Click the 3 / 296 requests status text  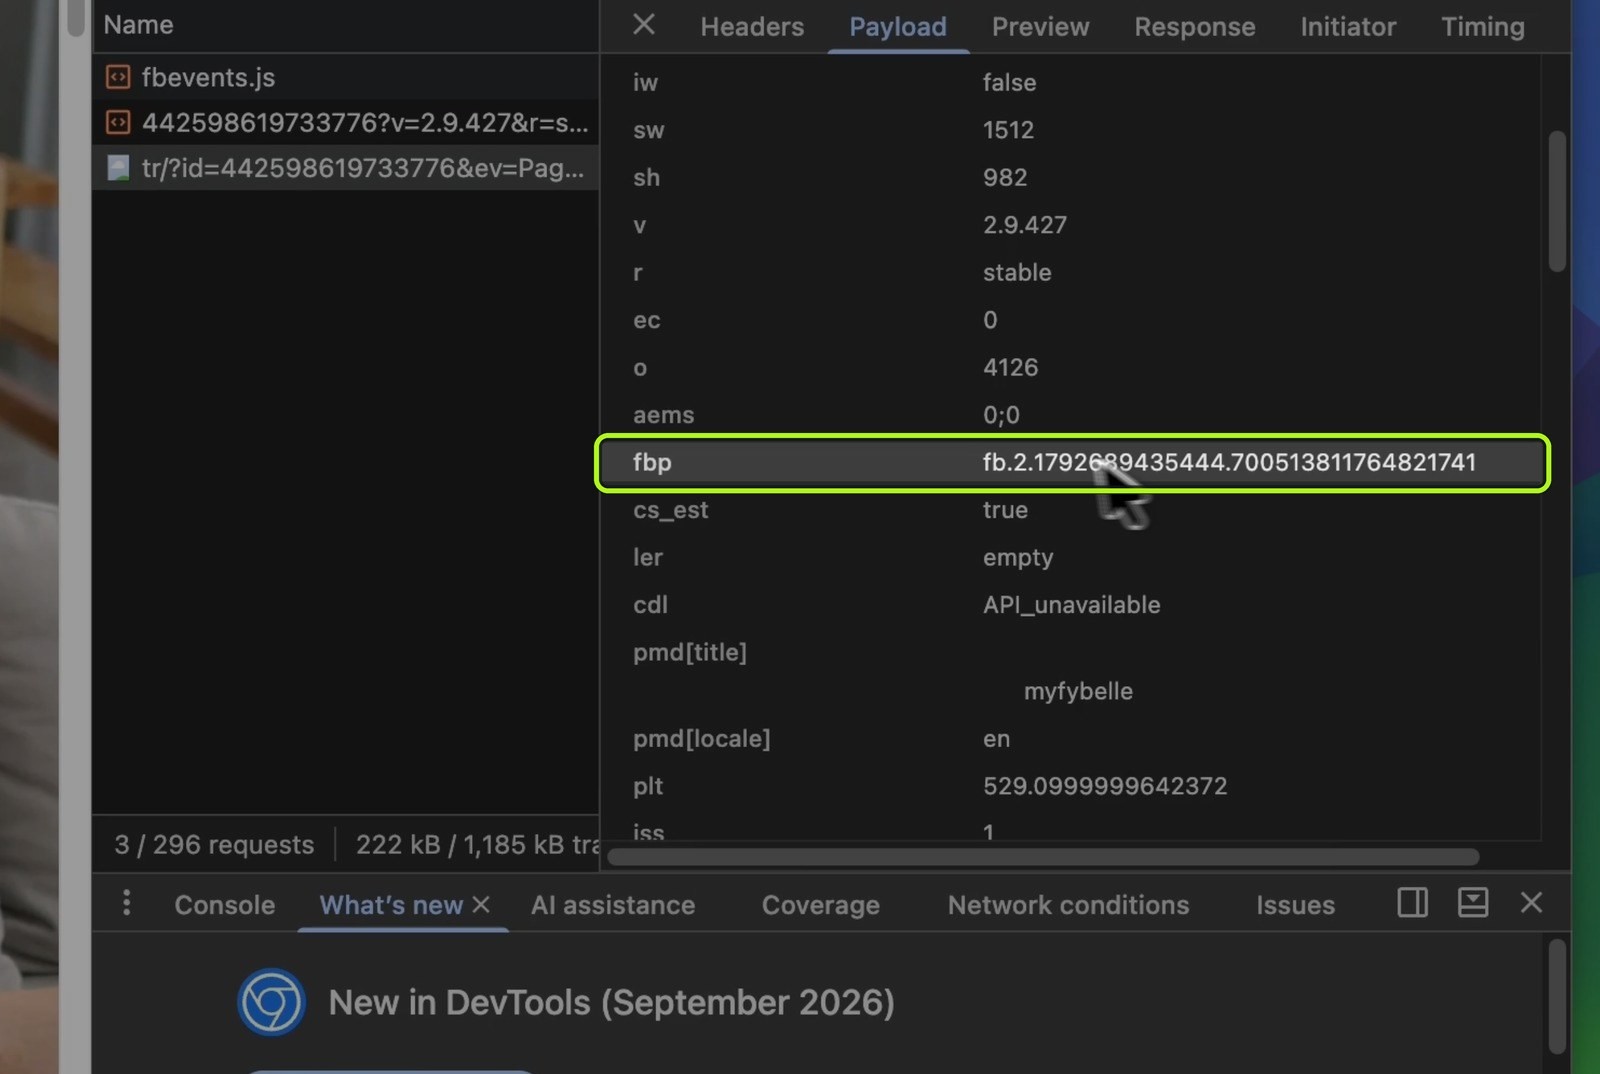pos(214,845)
